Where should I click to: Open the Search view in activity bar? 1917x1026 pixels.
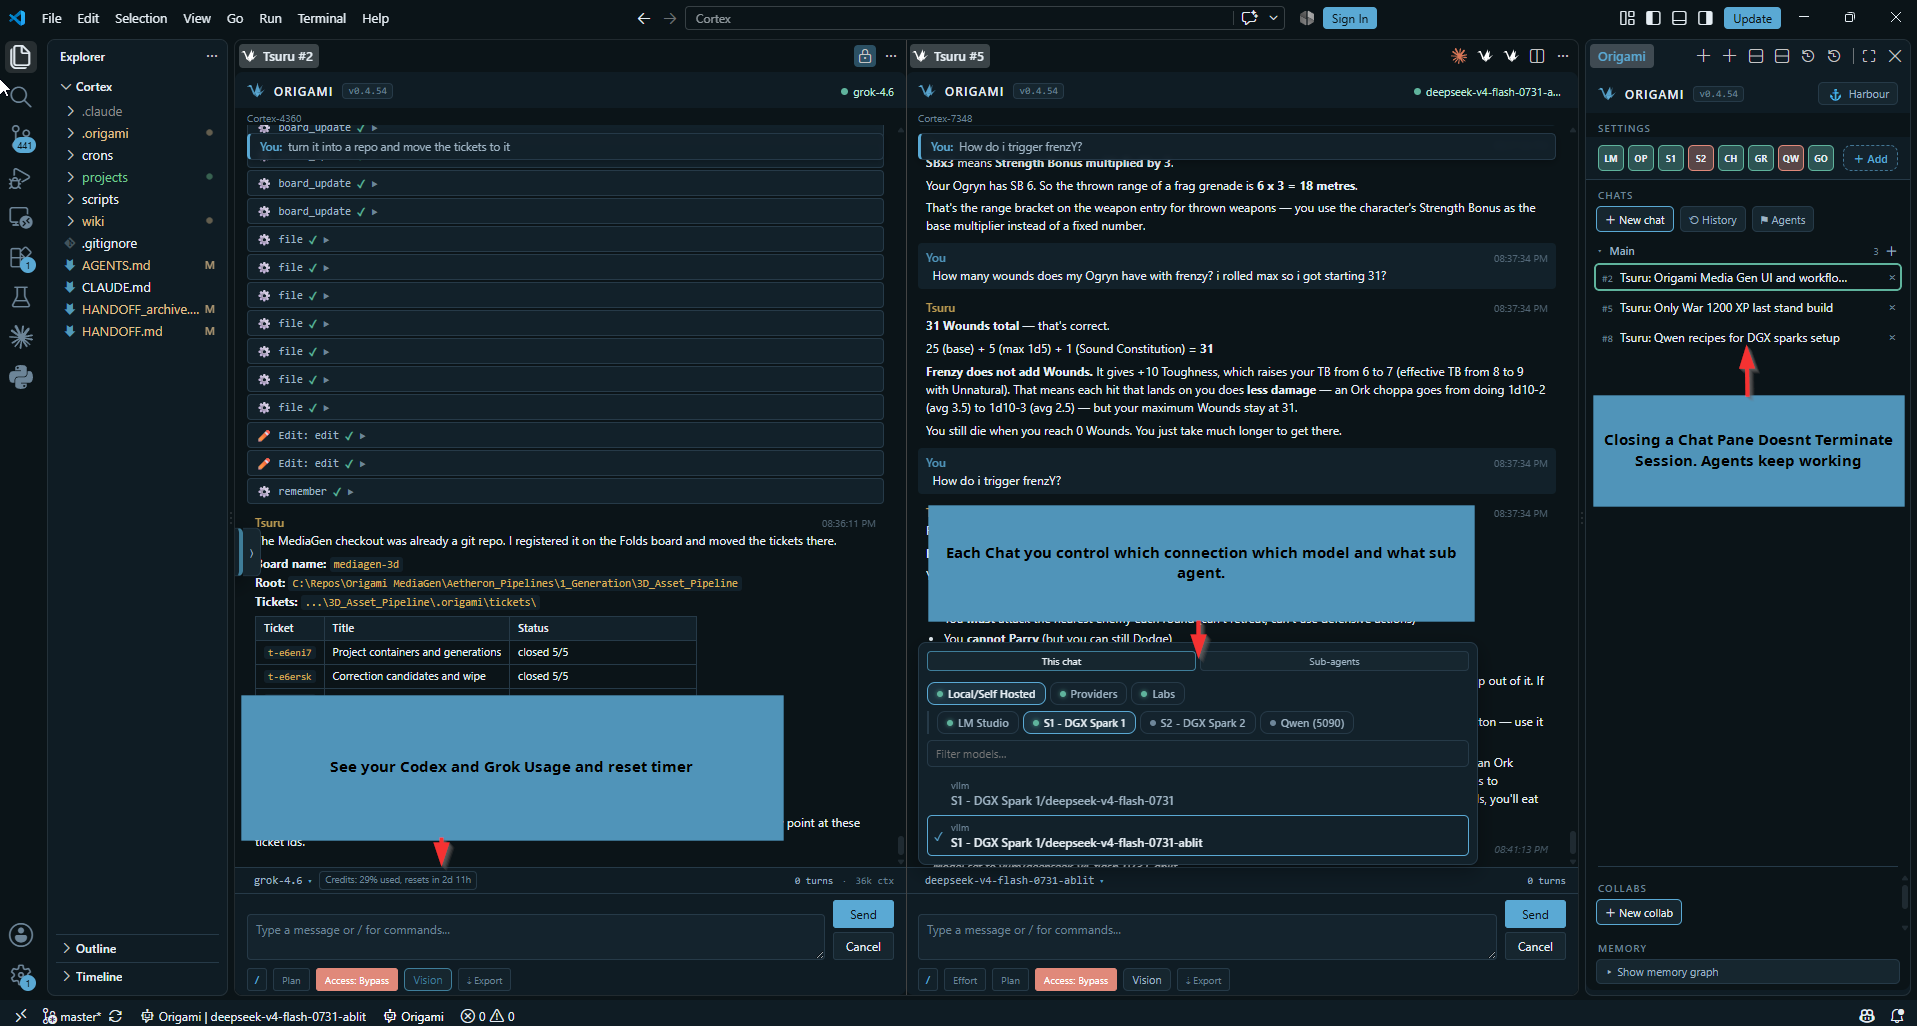click(21, 97)
